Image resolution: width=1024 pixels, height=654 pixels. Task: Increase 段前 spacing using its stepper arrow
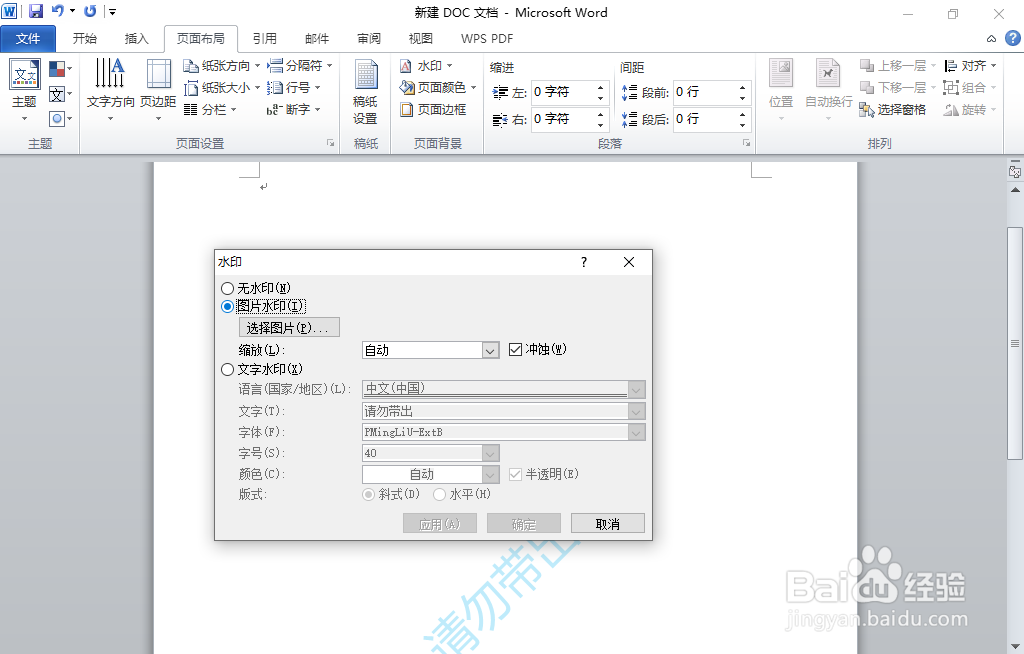(741, 86)
